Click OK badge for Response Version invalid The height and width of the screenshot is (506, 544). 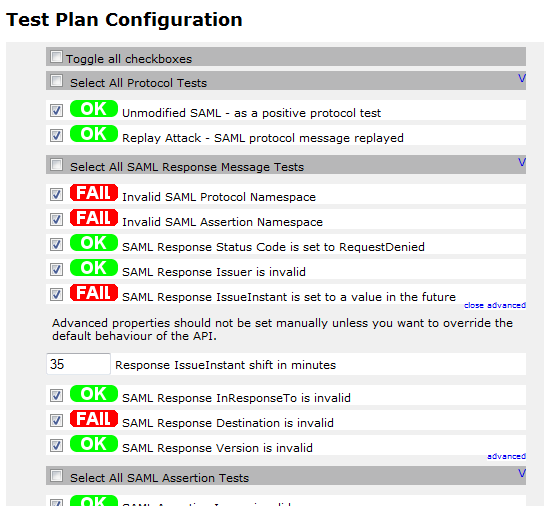pos(94,444)
